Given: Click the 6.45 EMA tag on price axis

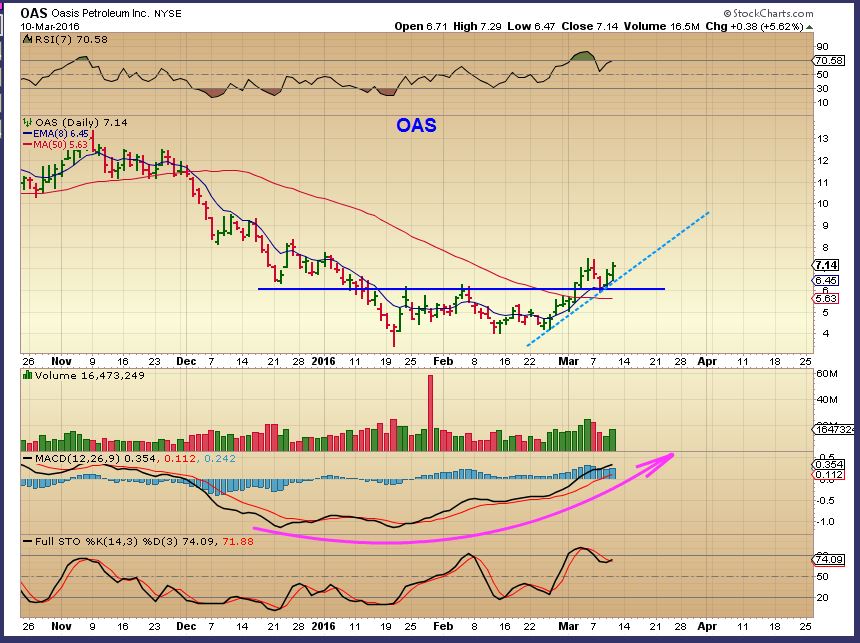Looking at the screenshot, I should coord(827,280).
